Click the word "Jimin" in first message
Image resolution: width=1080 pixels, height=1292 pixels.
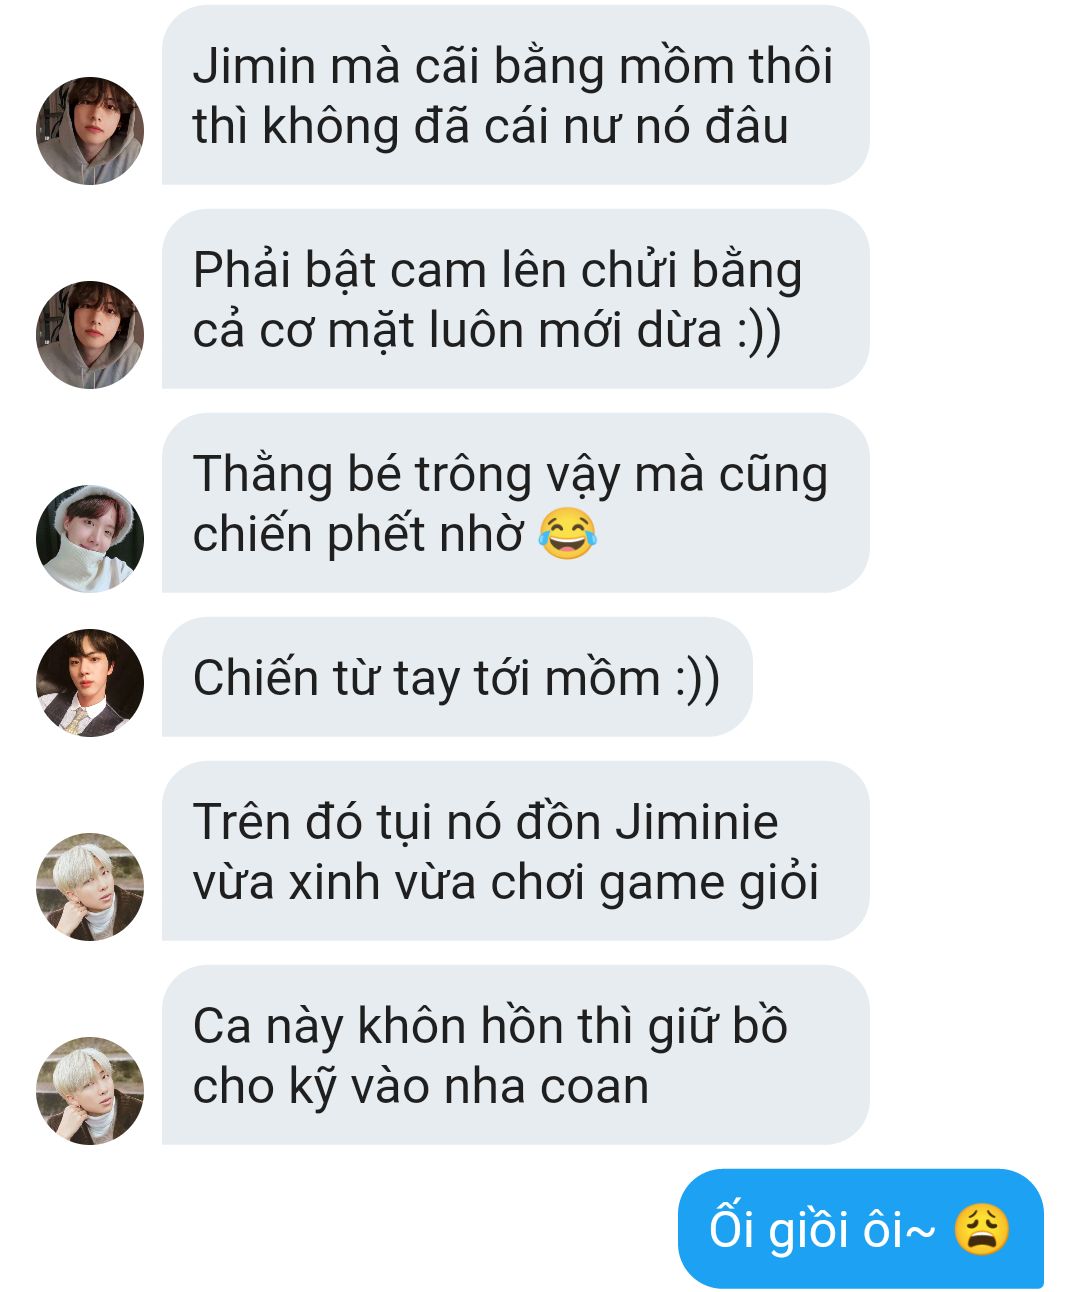pos(254,66)
